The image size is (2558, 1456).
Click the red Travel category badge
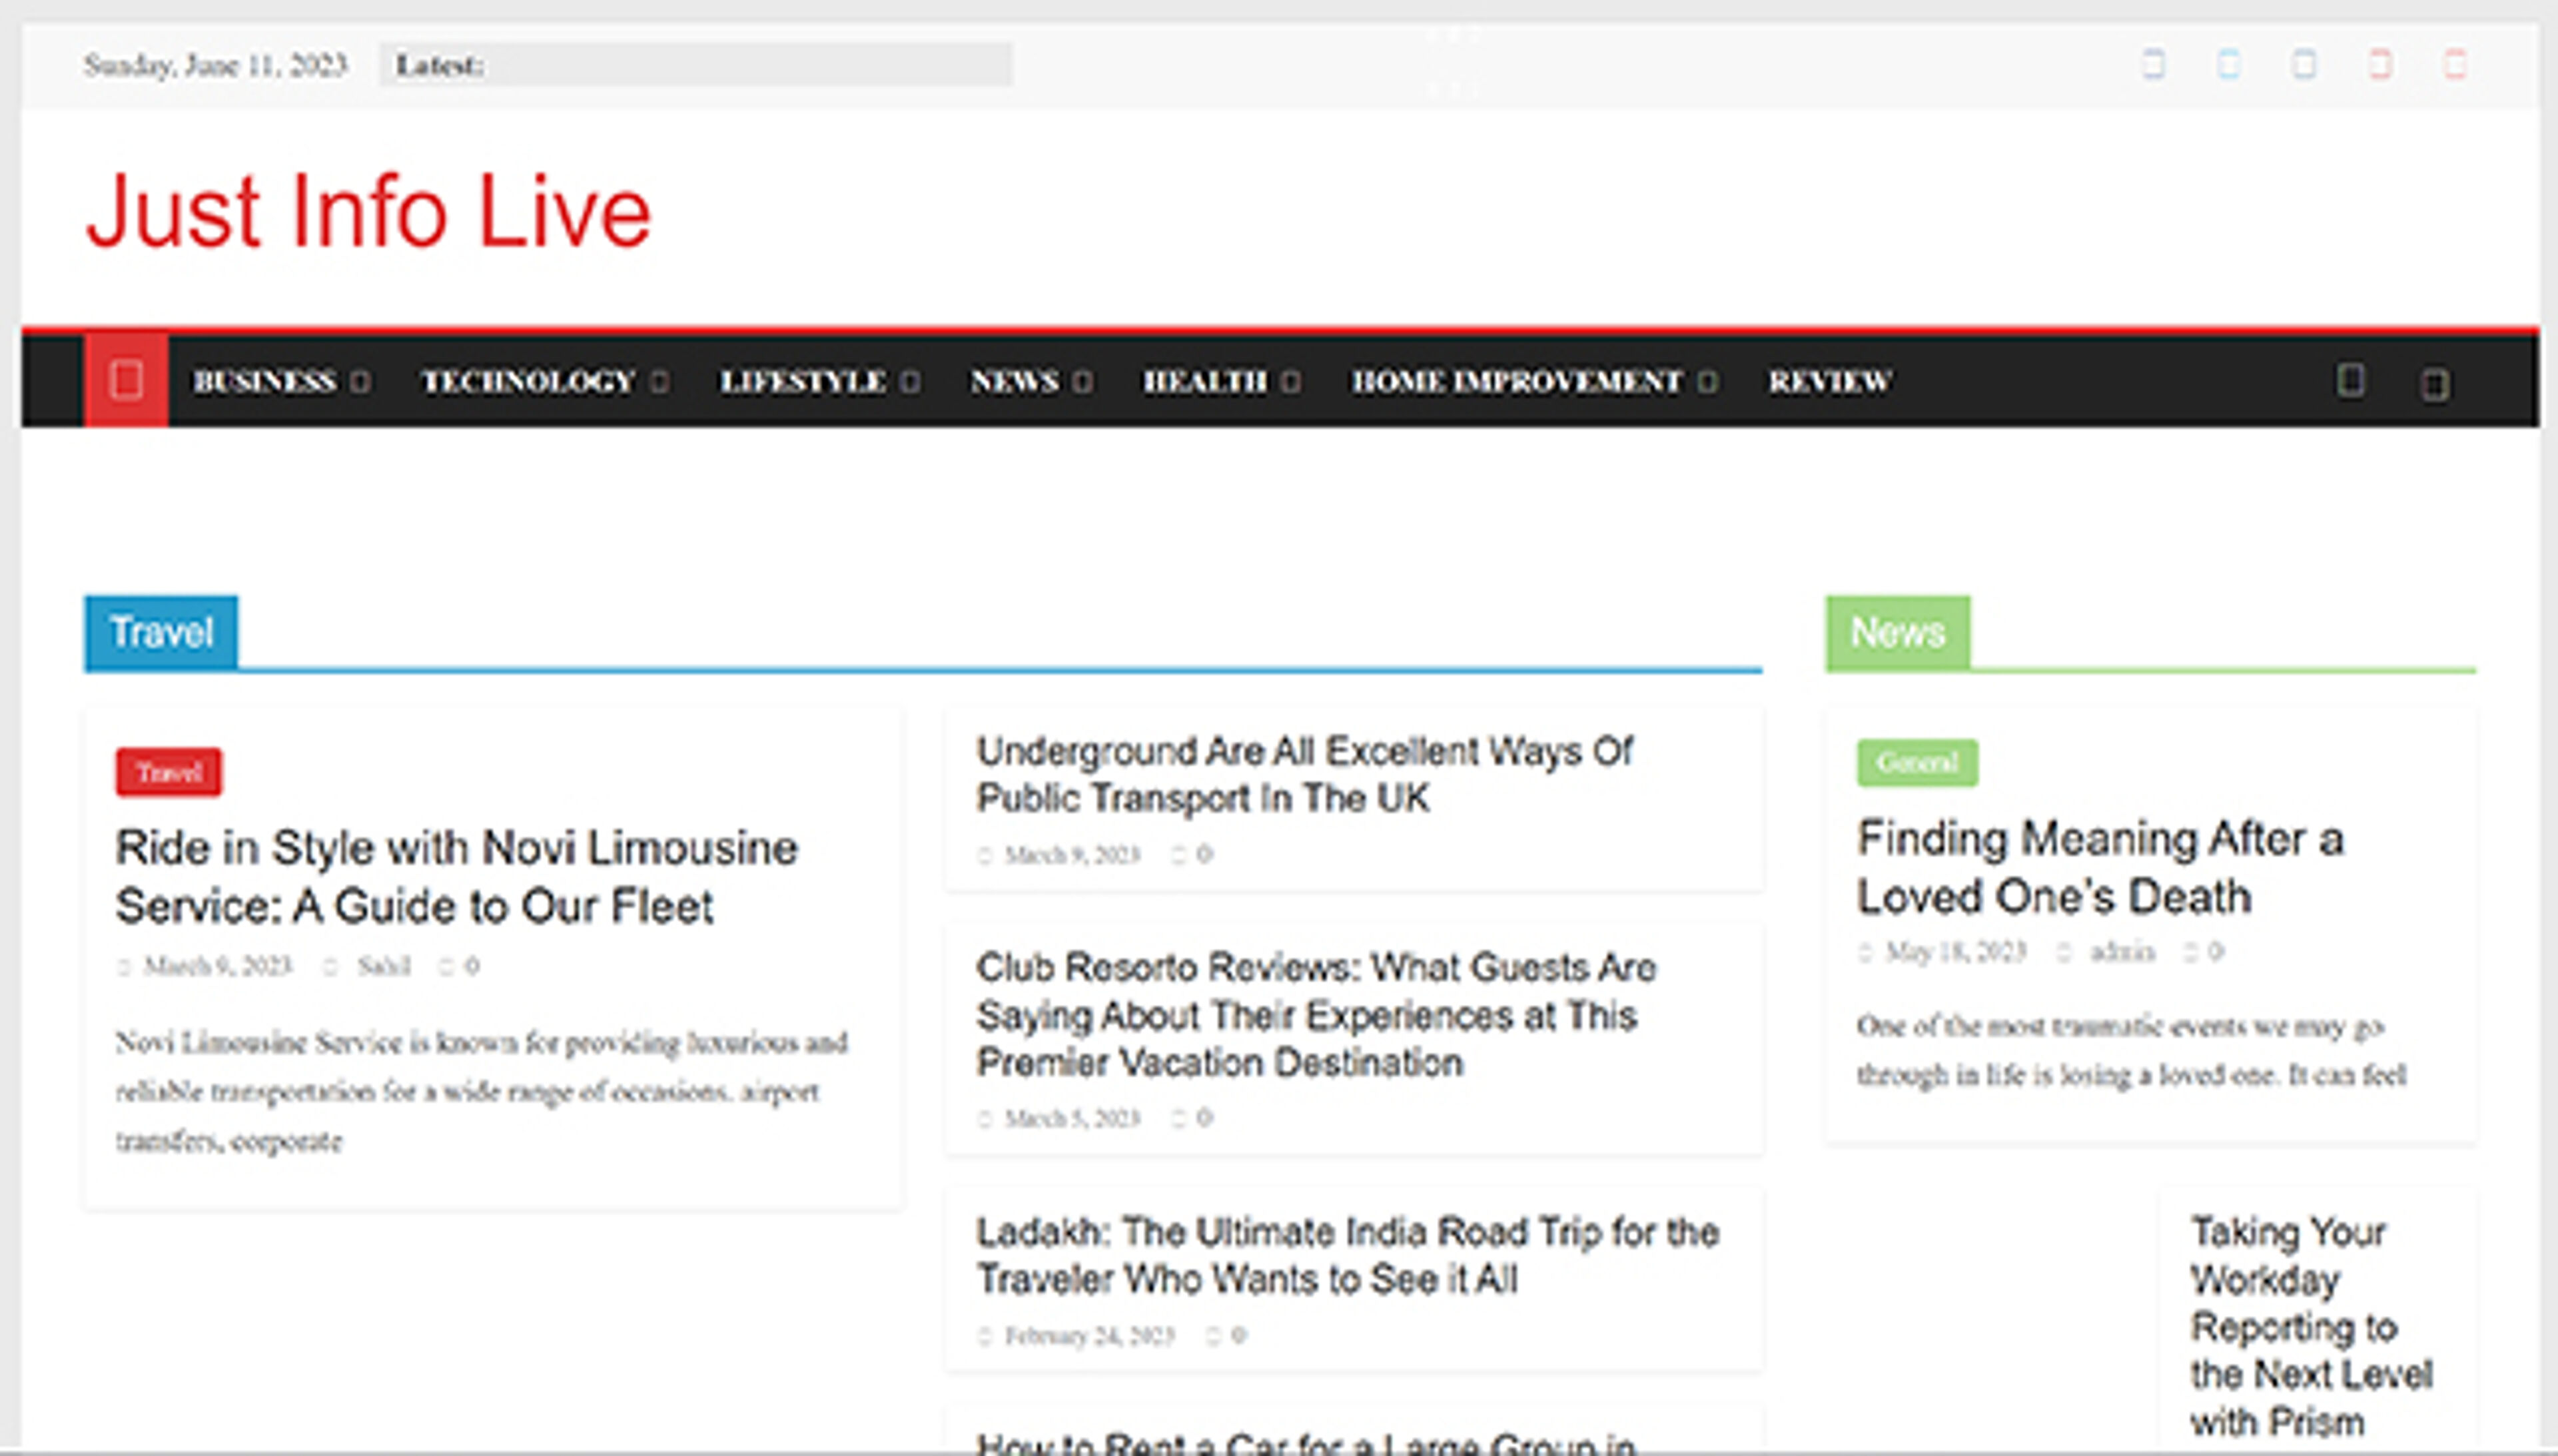click(169, 772)
